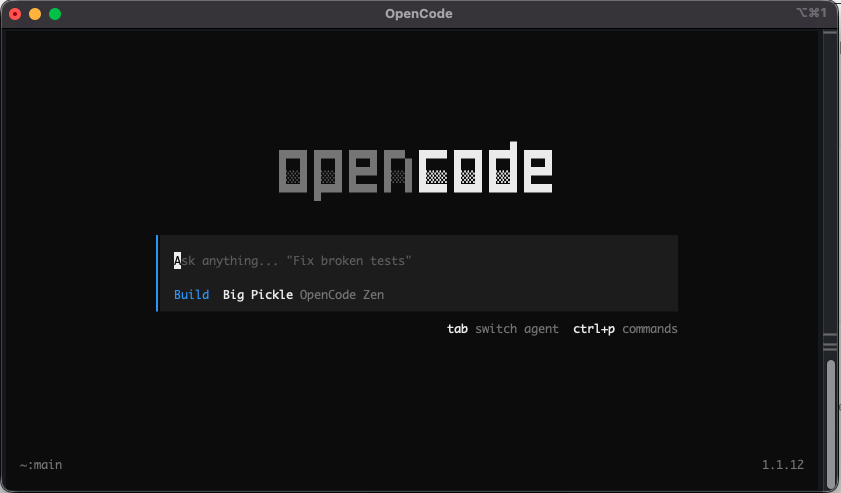
Task: Click the ~:main directory status text
Action: (41, 465)
